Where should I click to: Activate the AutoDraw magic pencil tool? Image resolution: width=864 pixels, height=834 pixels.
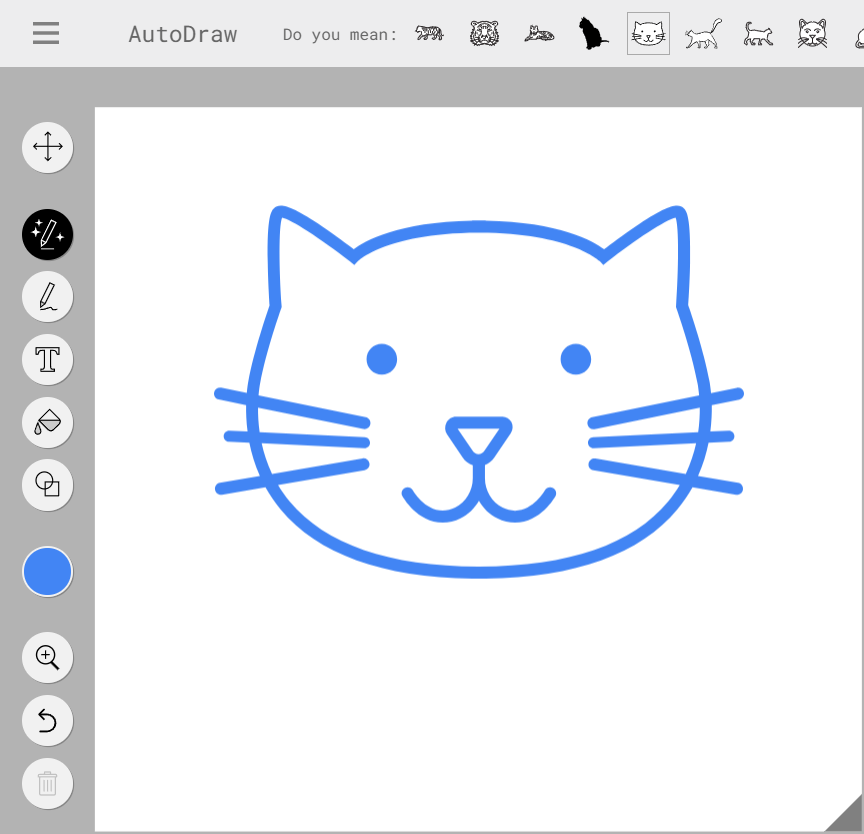(47, 235)
